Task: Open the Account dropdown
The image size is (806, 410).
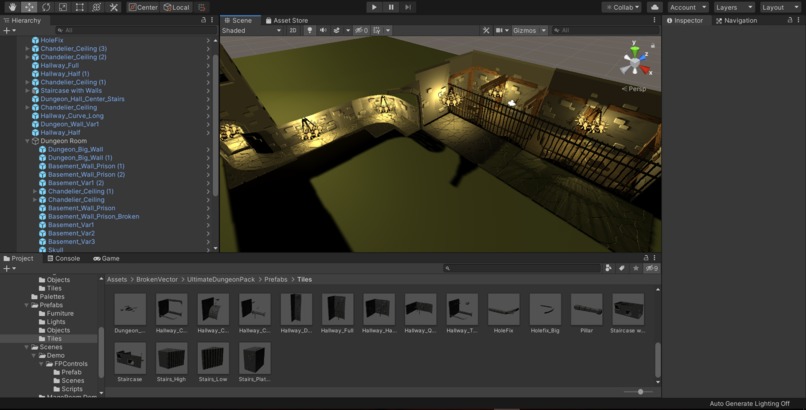Action: click(687, 7)
